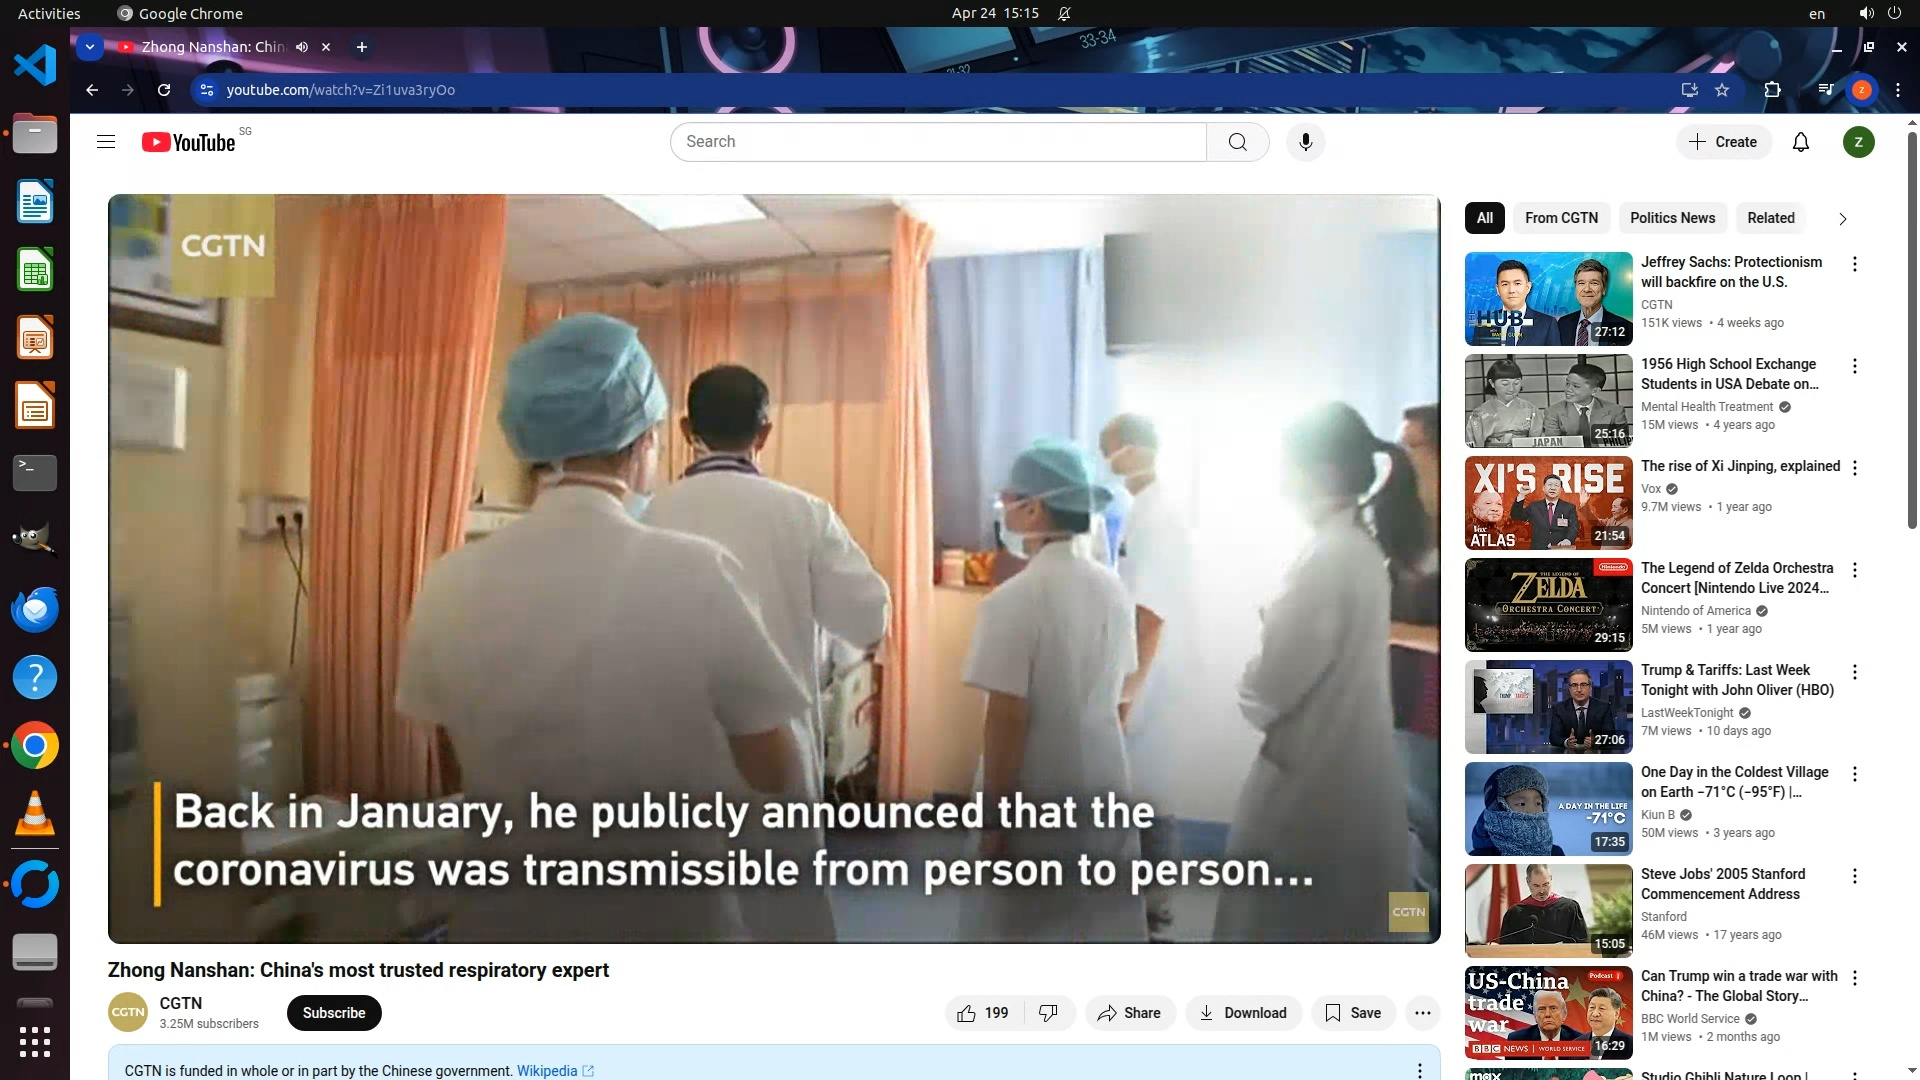Select the Politics News filter chip
This screenshot has width=1920, height=1080.
1672,218
